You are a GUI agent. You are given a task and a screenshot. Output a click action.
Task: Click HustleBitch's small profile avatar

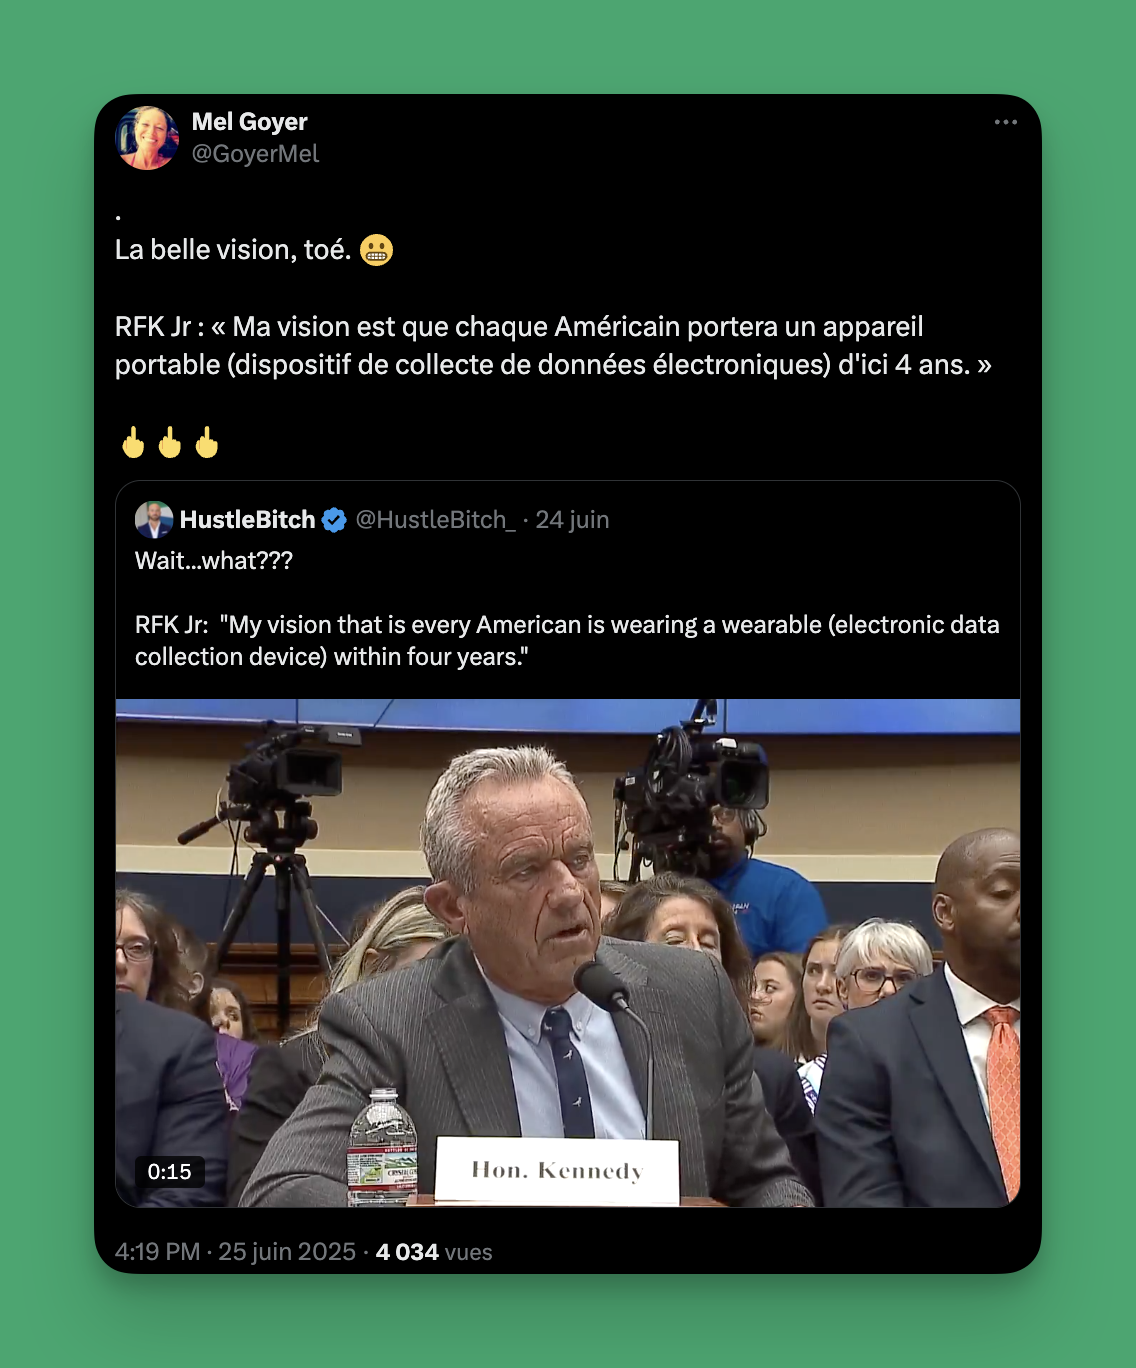pyautogui.click(x=154, y=520)
